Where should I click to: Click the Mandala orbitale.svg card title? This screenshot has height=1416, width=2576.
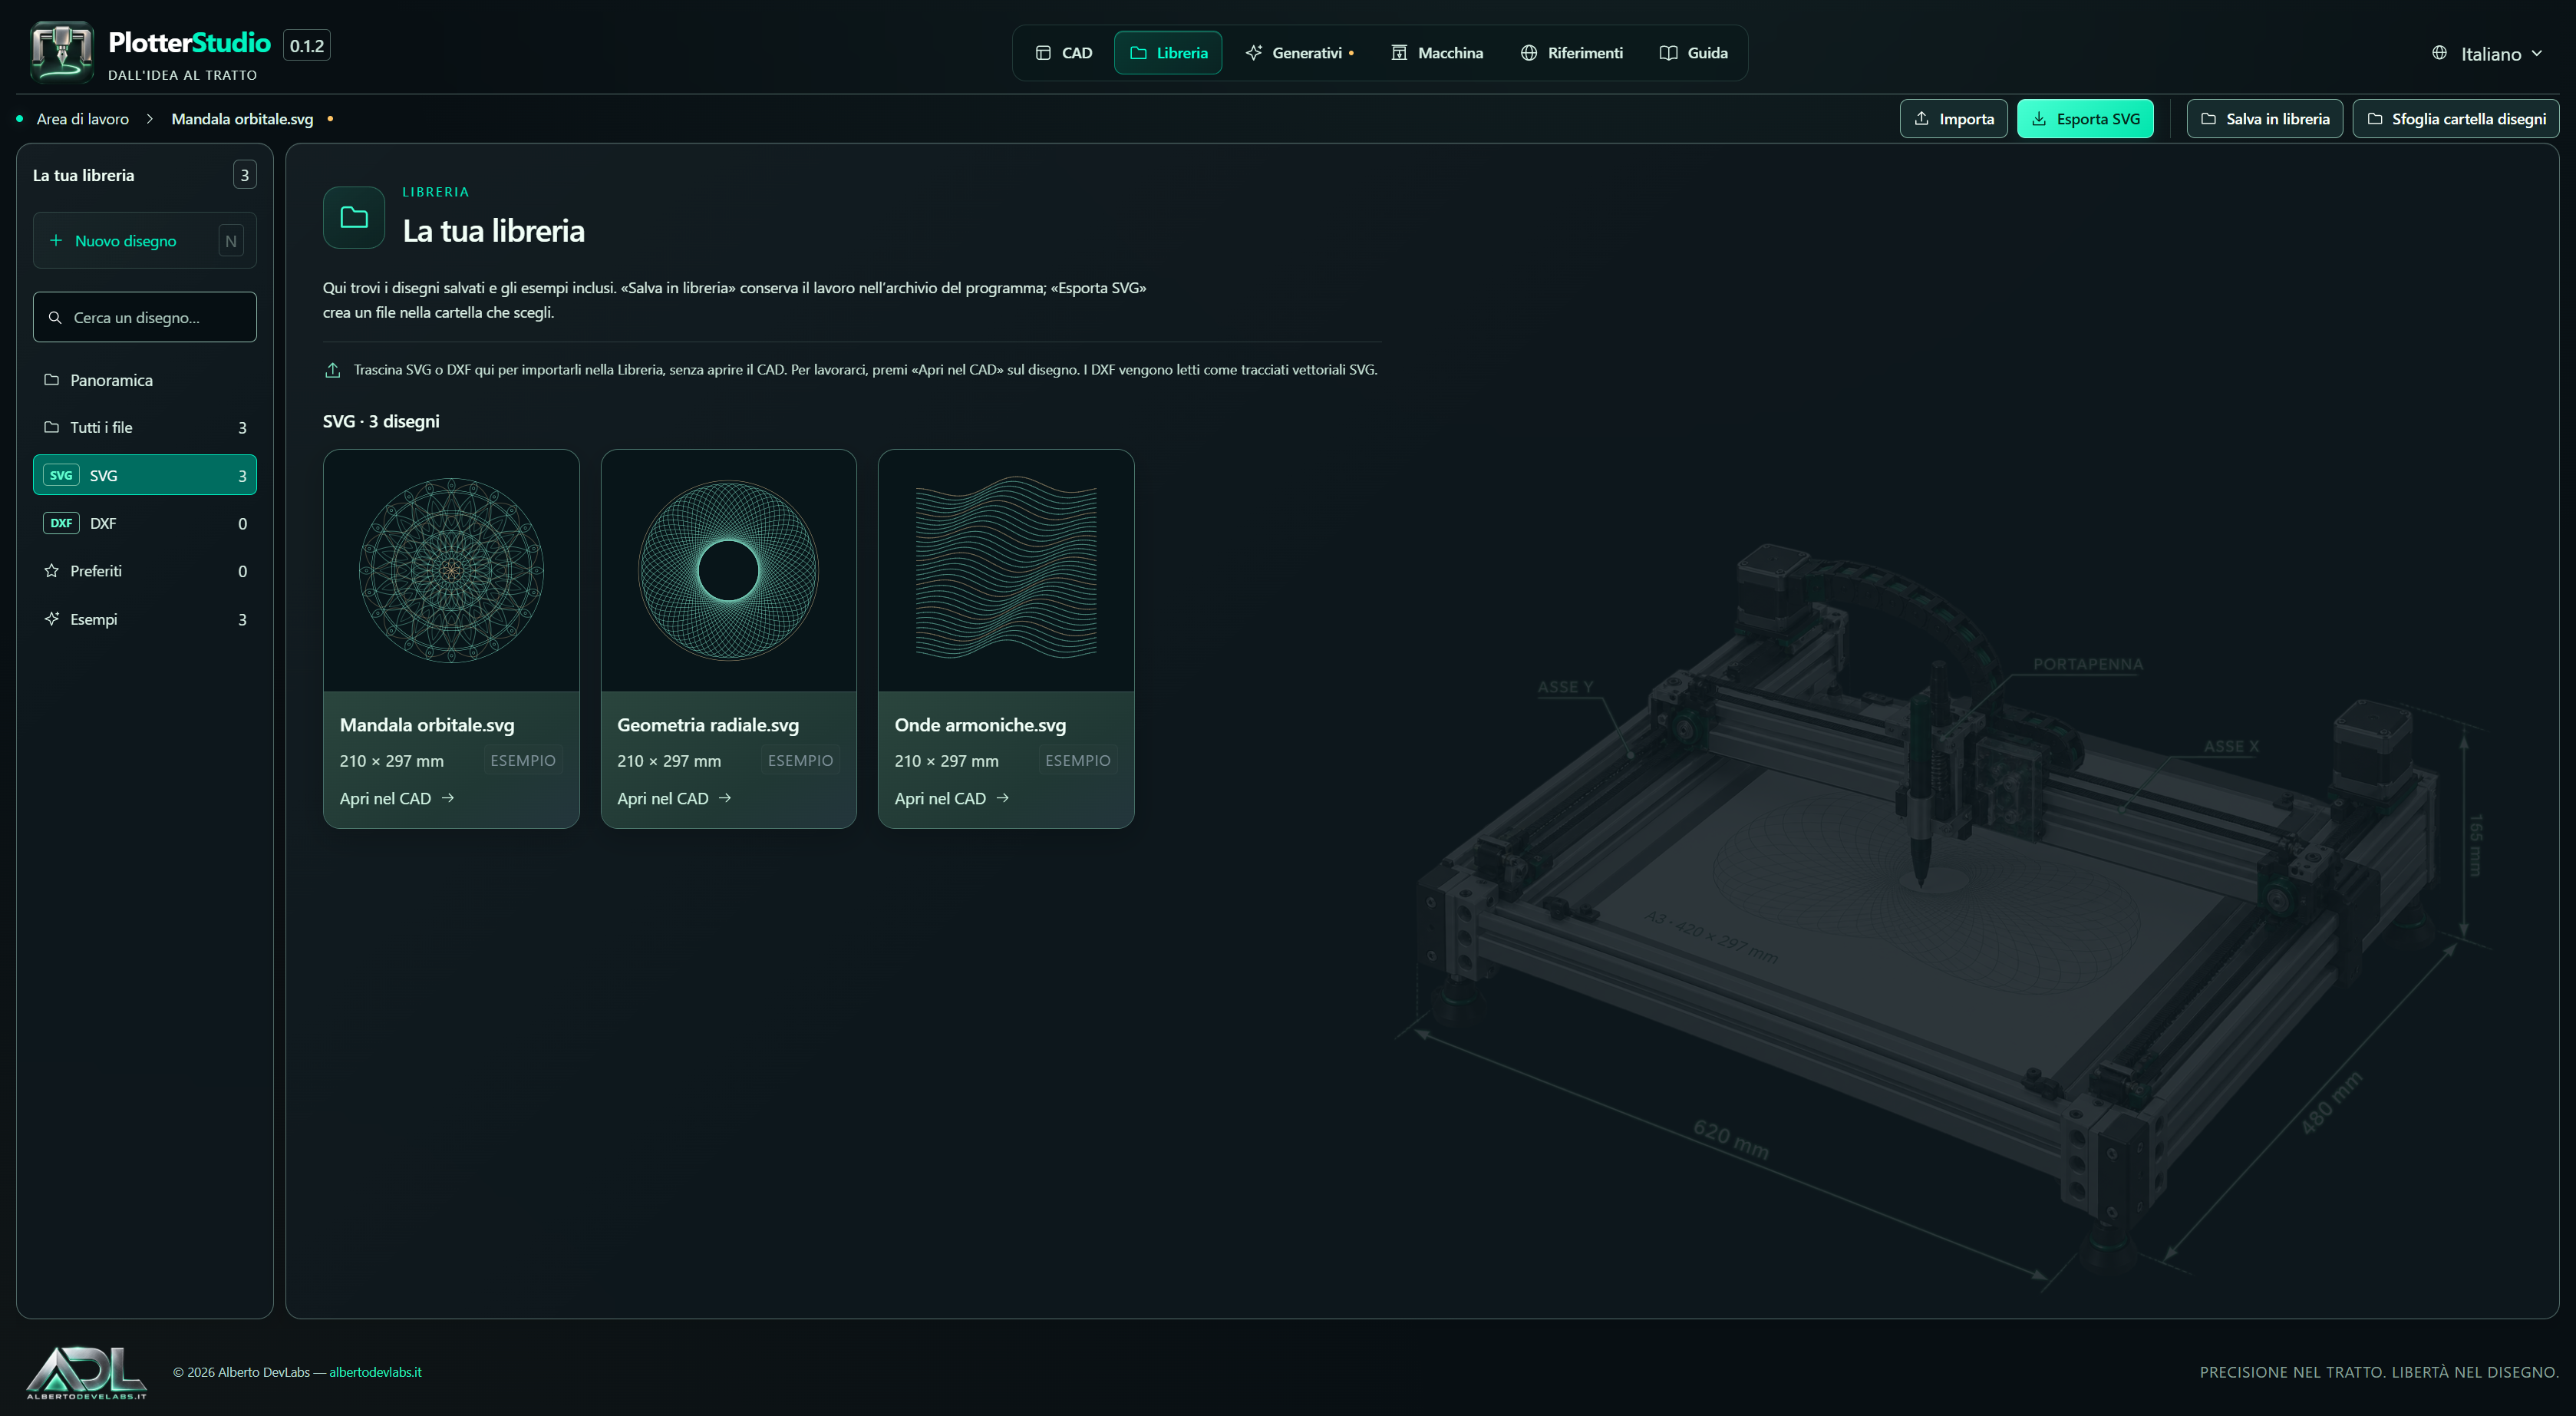427,725
